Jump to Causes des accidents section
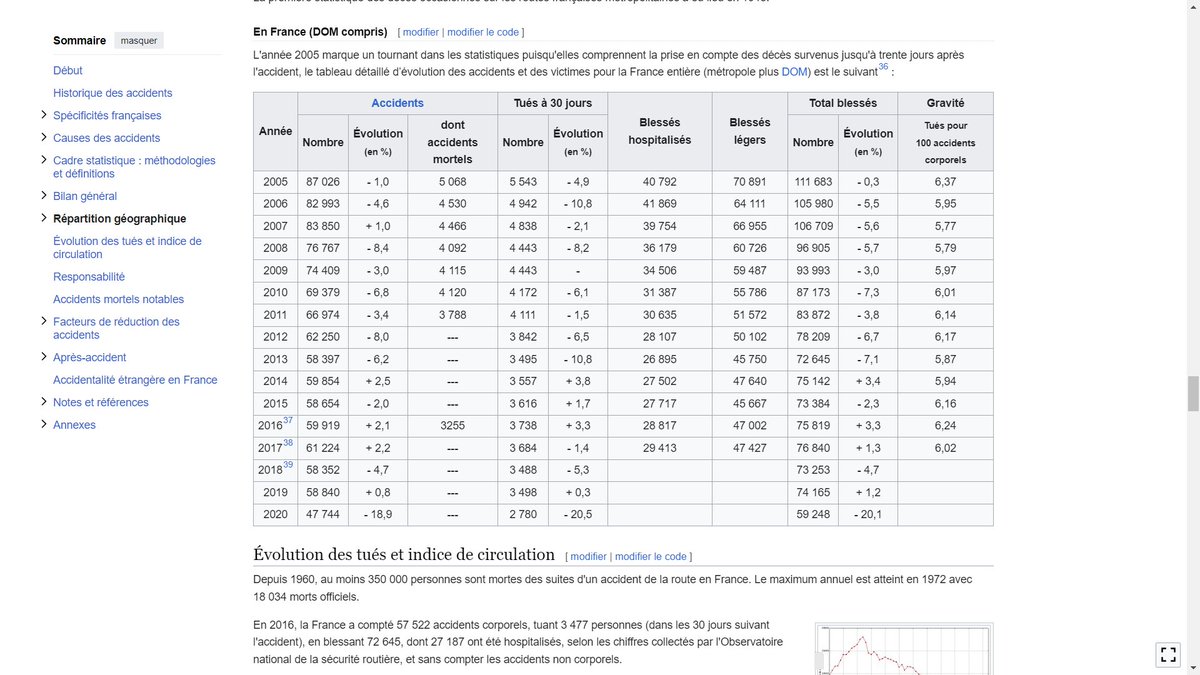The height and width of the screenshot is (675, 1200). point(107,138)
